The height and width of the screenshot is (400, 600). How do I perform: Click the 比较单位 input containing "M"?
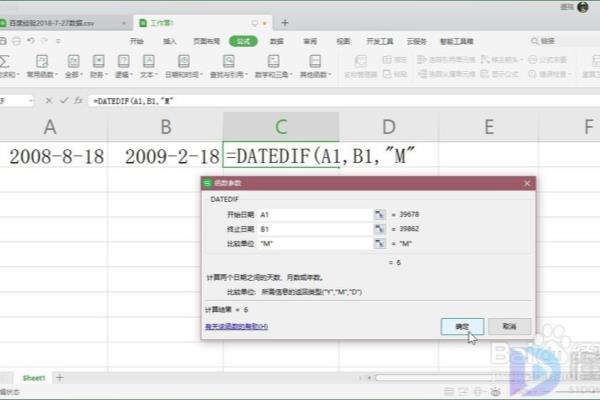coord(315,243)
